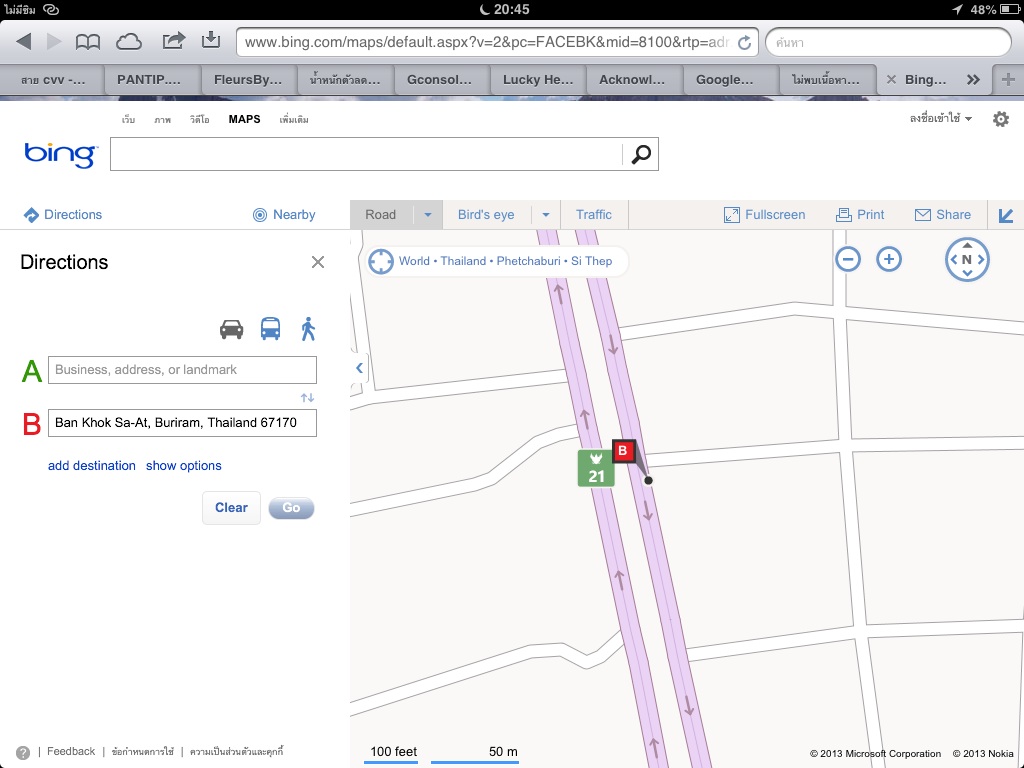Tap the browser back arrow
The height and width of the screenshot is (768, 1024).
[24, 42]
